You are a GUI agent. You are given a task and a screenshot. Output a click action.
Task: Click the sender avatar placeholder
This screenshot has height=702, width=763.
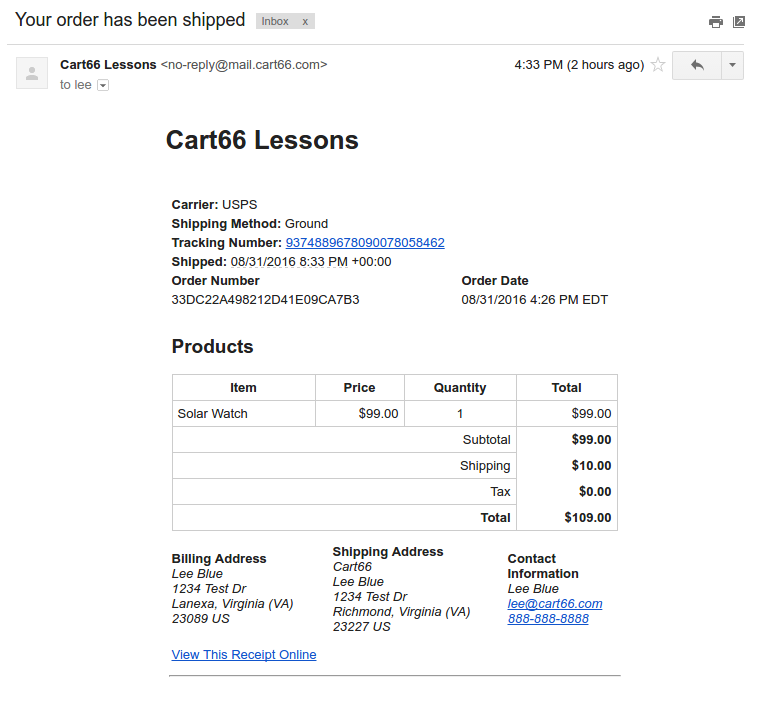click(32, 73)
